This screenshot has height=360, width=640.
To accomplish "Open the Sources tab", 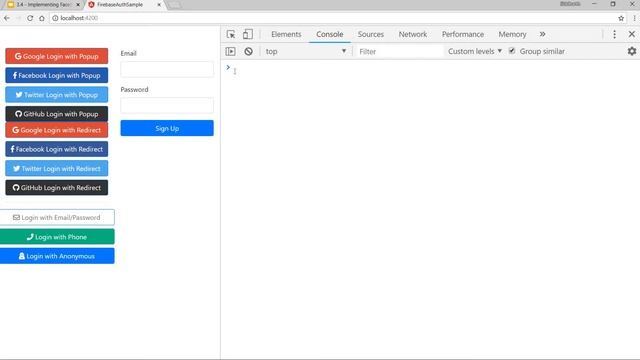I will (371, 34).
